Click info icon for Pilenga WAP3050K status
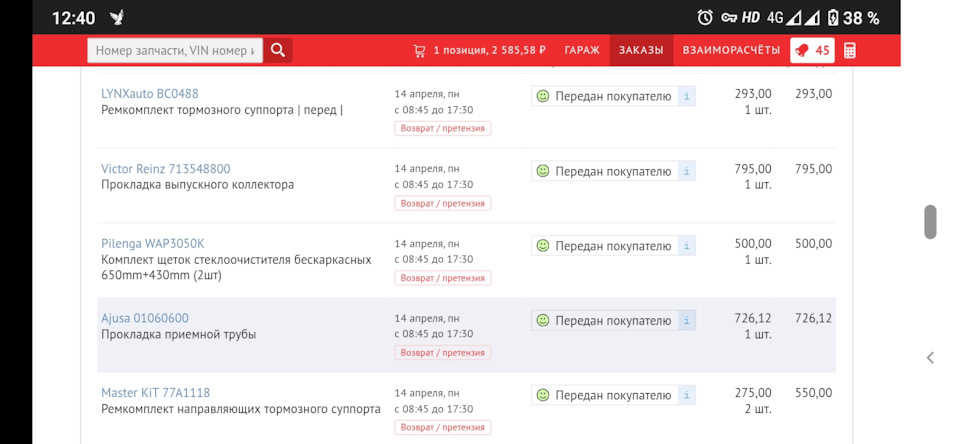The height and width of the screenshot is (444, 960). click(x=686, y=246)
